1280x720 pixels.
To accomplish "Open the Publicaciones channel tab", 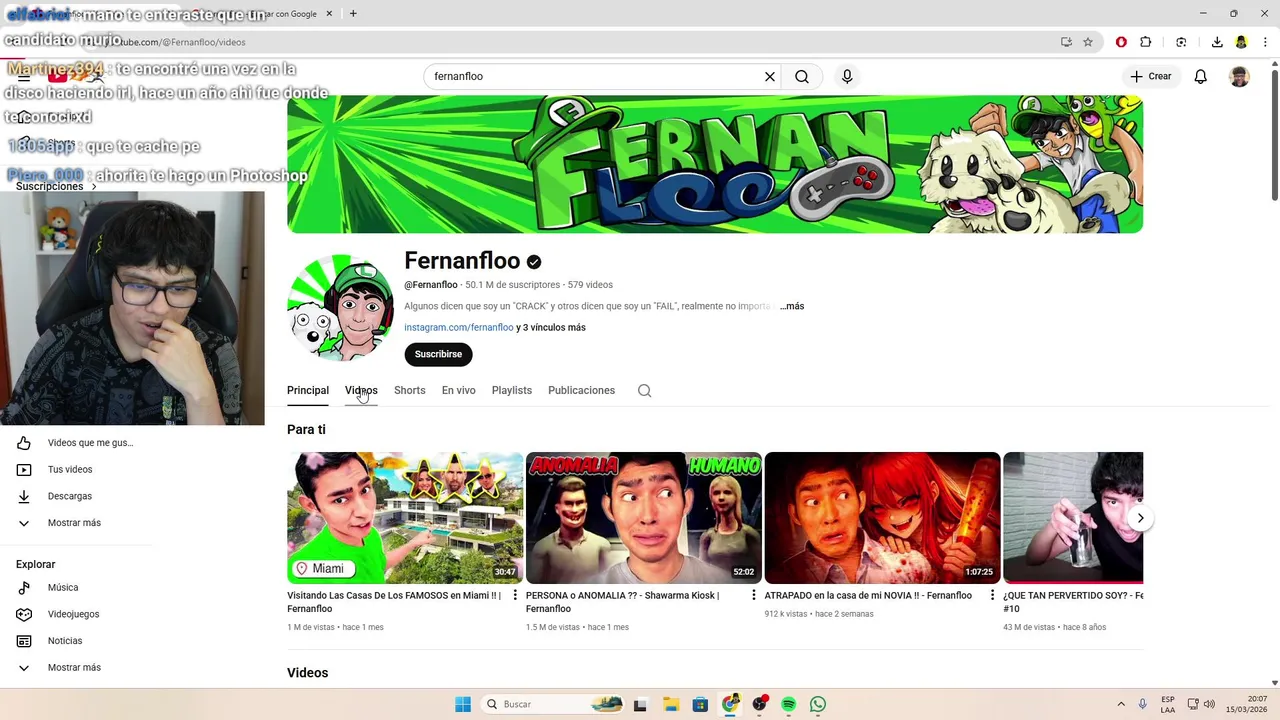I will click(x=581, y=391).
